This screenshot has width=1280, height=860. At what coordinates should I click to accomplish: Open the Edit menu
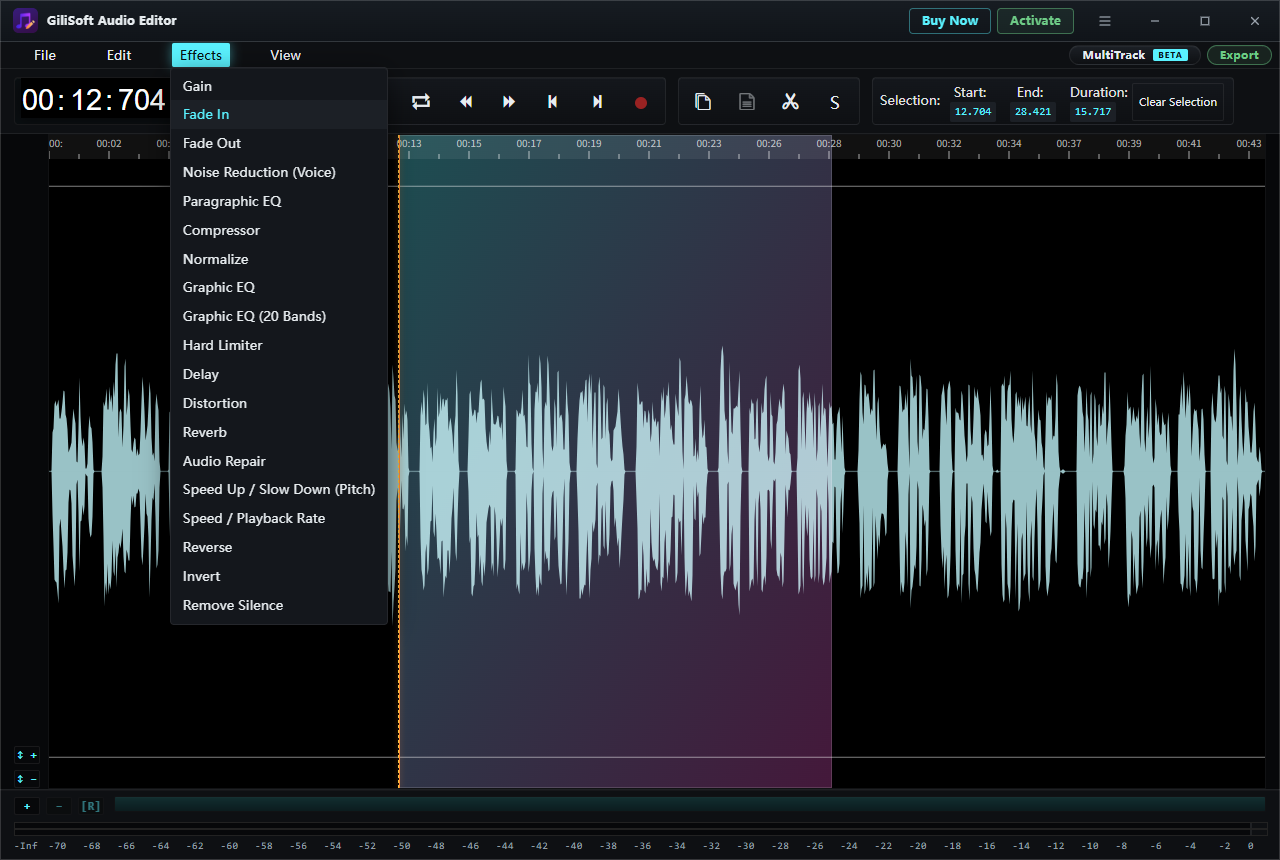tap(119, 55)
